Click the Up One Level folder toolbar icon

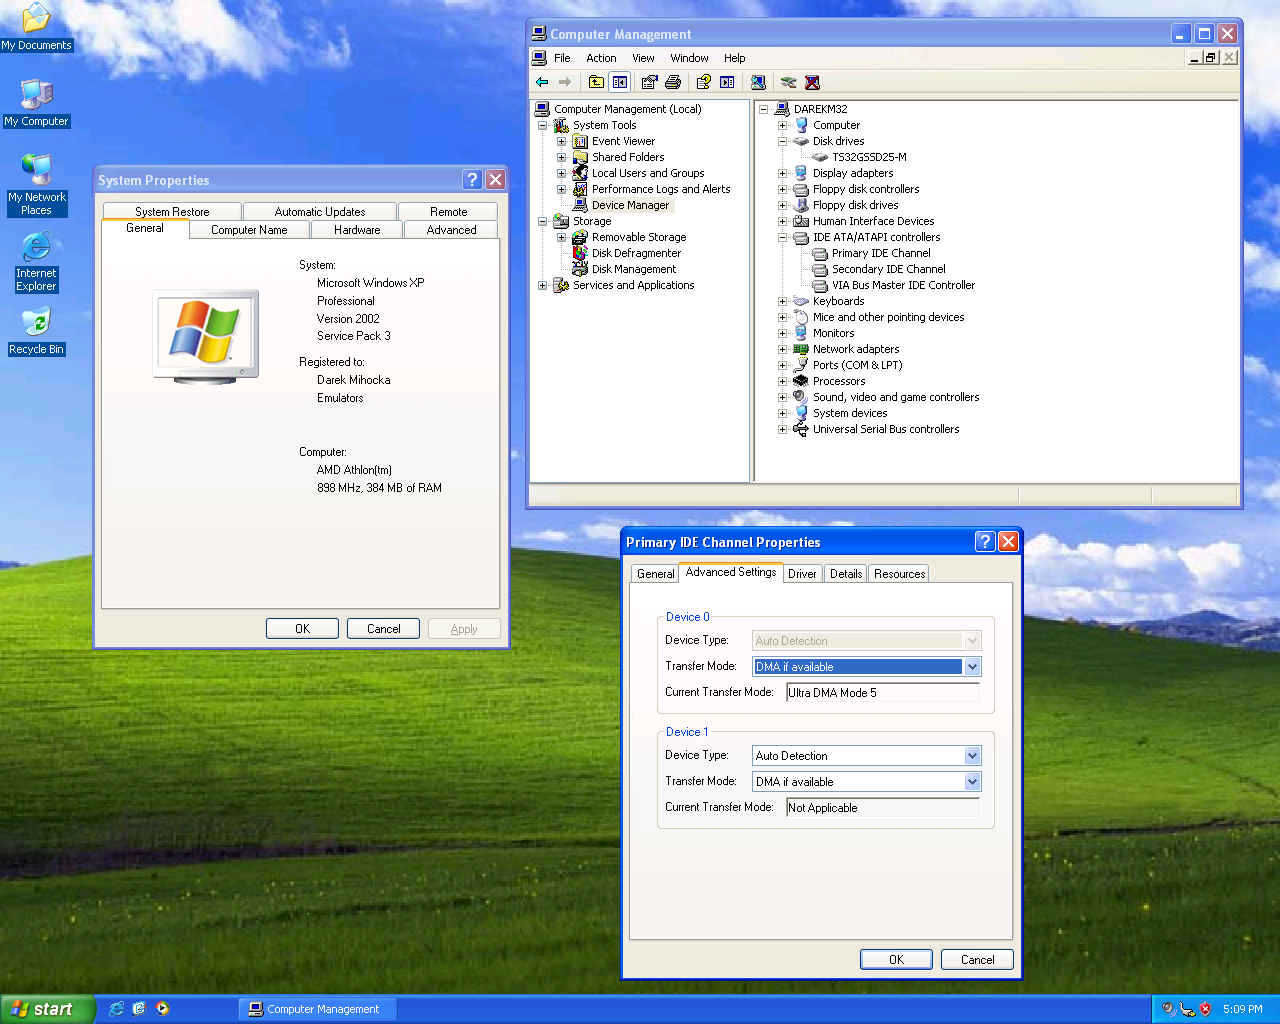tap(596, 82)
